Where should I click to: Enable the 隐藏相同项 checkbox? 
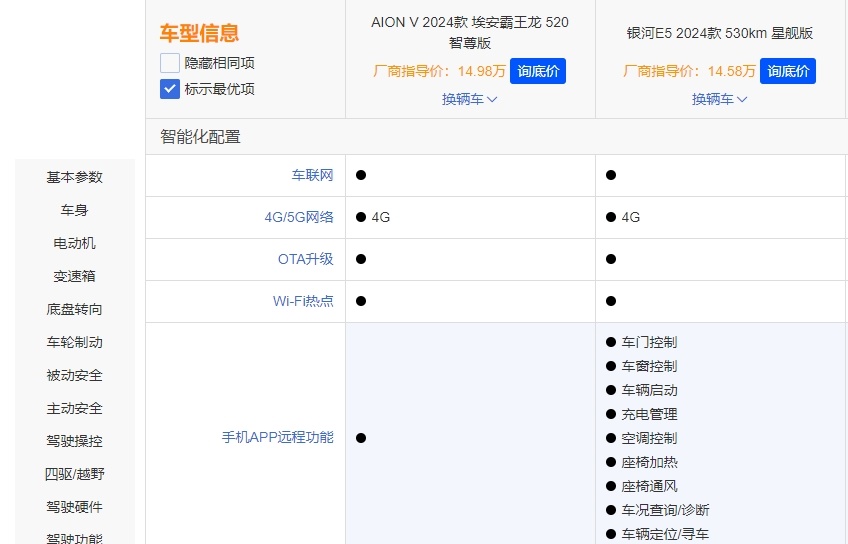[x=170, y=63]
